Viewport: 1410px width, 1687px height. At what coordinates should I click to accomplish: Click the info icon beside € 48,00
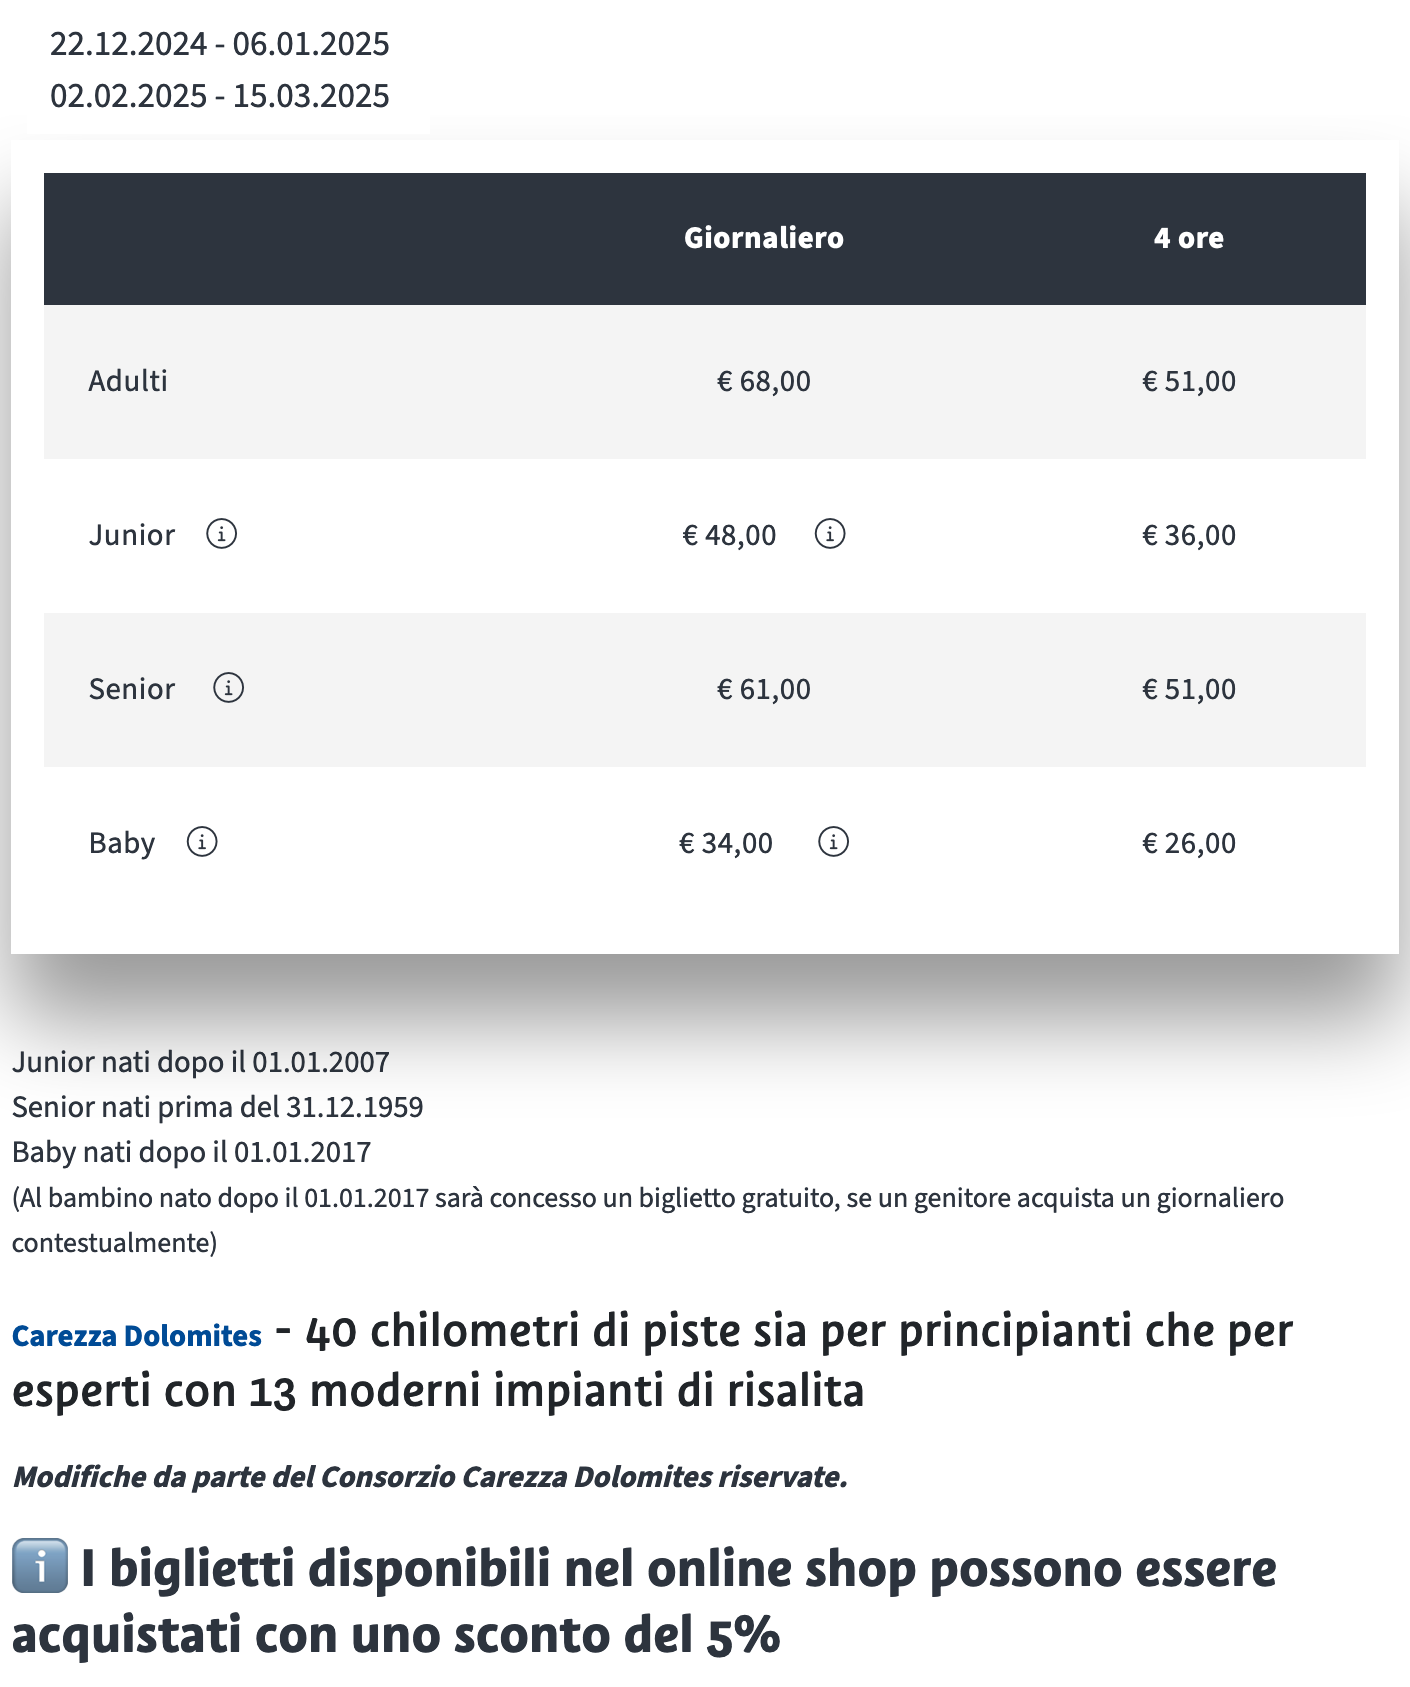point(830,534)
